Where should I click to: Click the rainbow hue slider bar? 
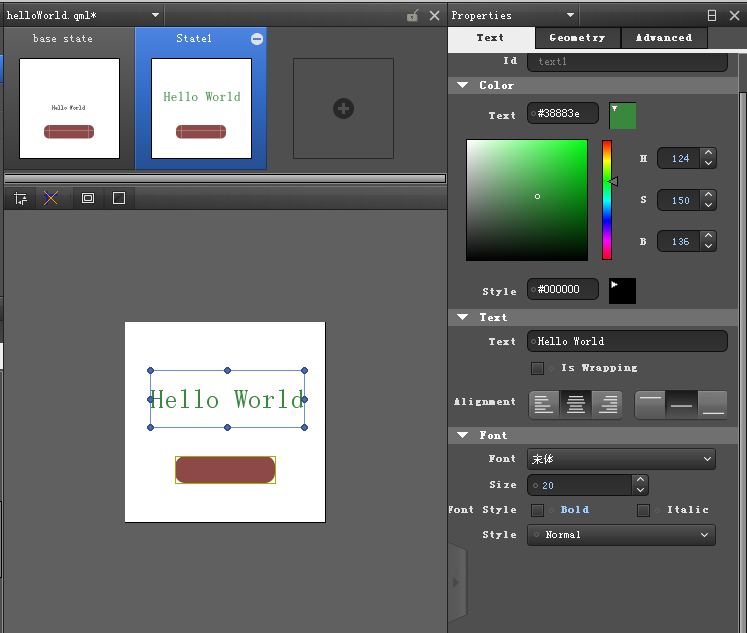(x=607, y=200)
